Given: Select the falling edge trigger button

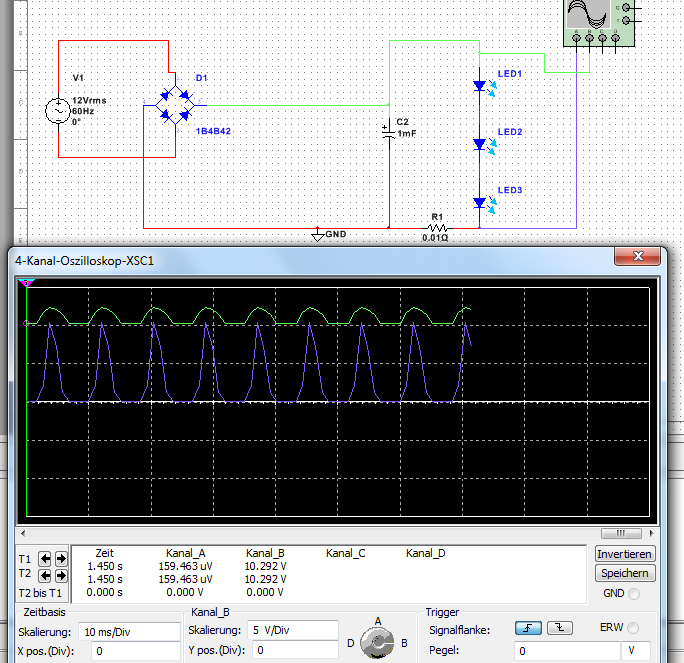Looking at the screenshot, I should (560, 628).
